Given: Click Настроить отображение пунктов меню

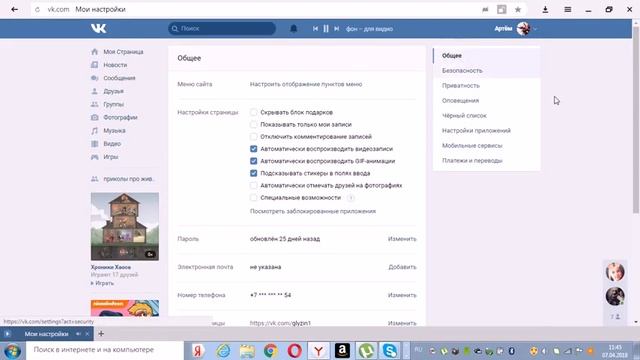Looking at the screenshot, I should pyautogui.click(x=306, y=84).
